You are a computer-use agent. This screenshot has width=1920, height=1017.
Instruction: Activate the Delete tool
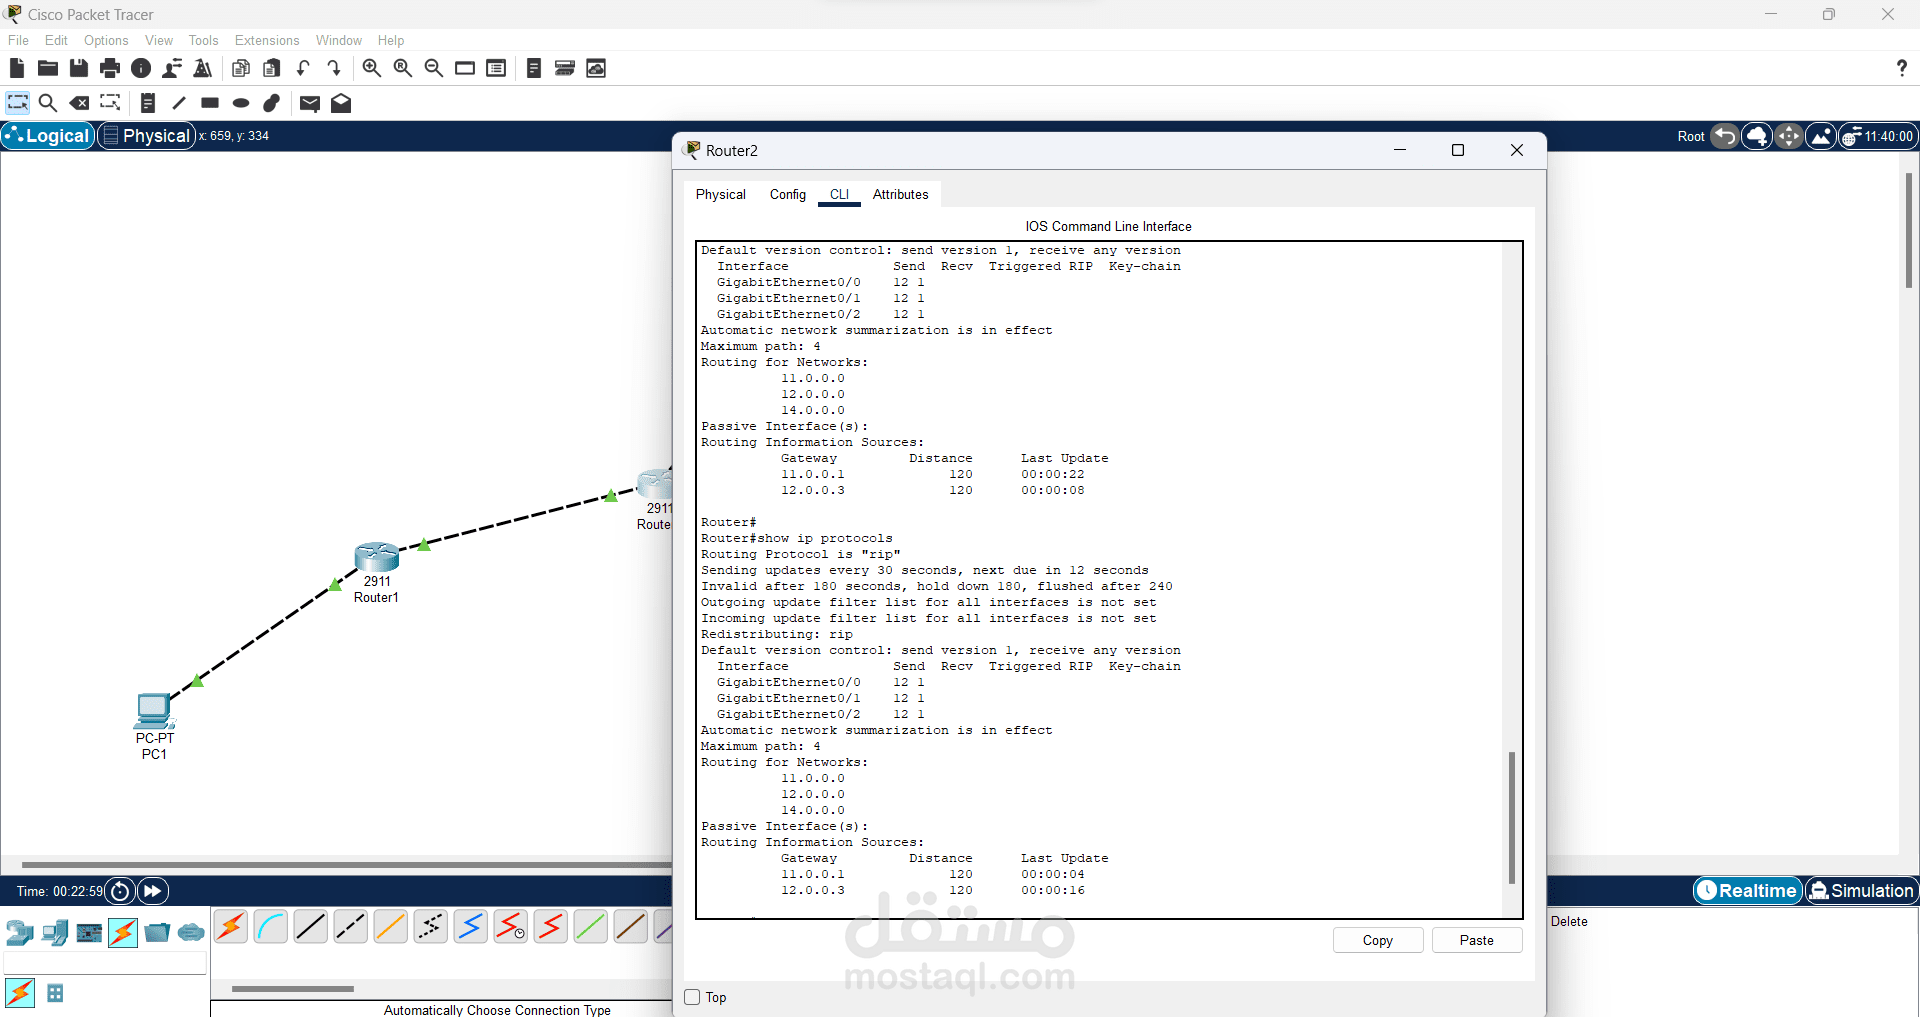(79, 103)
